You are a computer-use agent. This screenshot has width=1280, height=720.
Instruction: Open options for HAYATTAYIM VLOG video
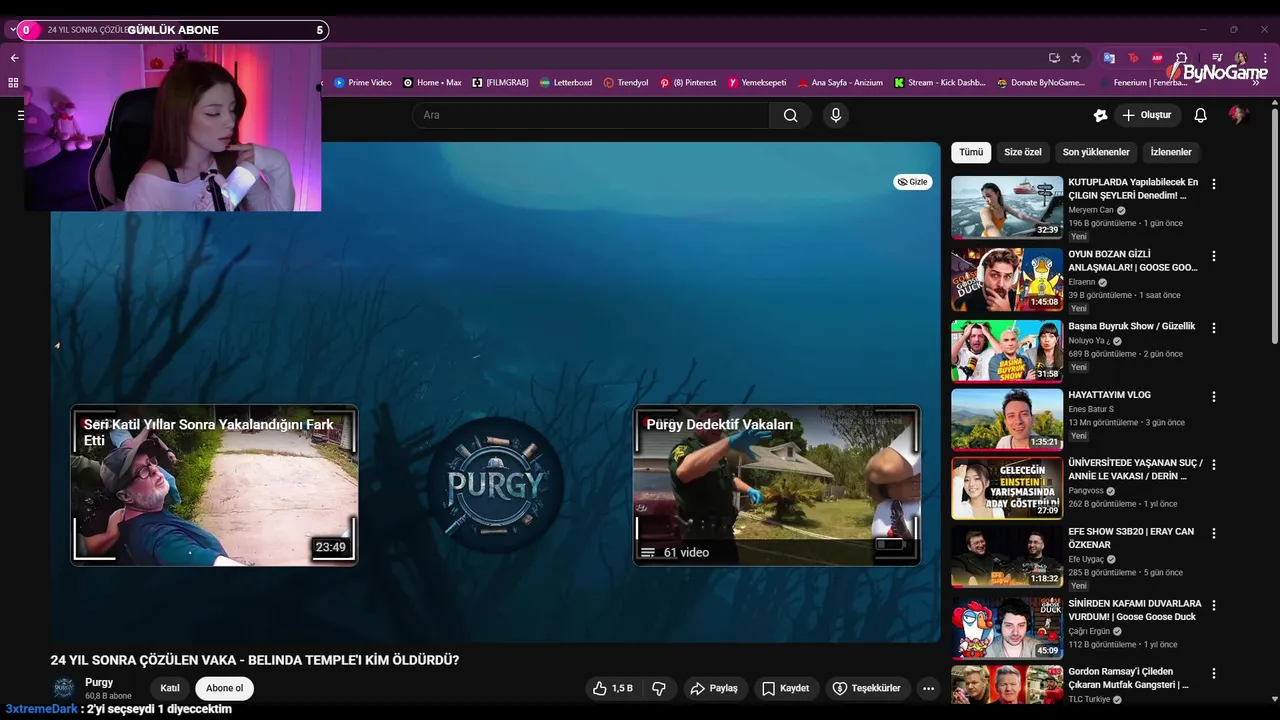(1214, 397)
